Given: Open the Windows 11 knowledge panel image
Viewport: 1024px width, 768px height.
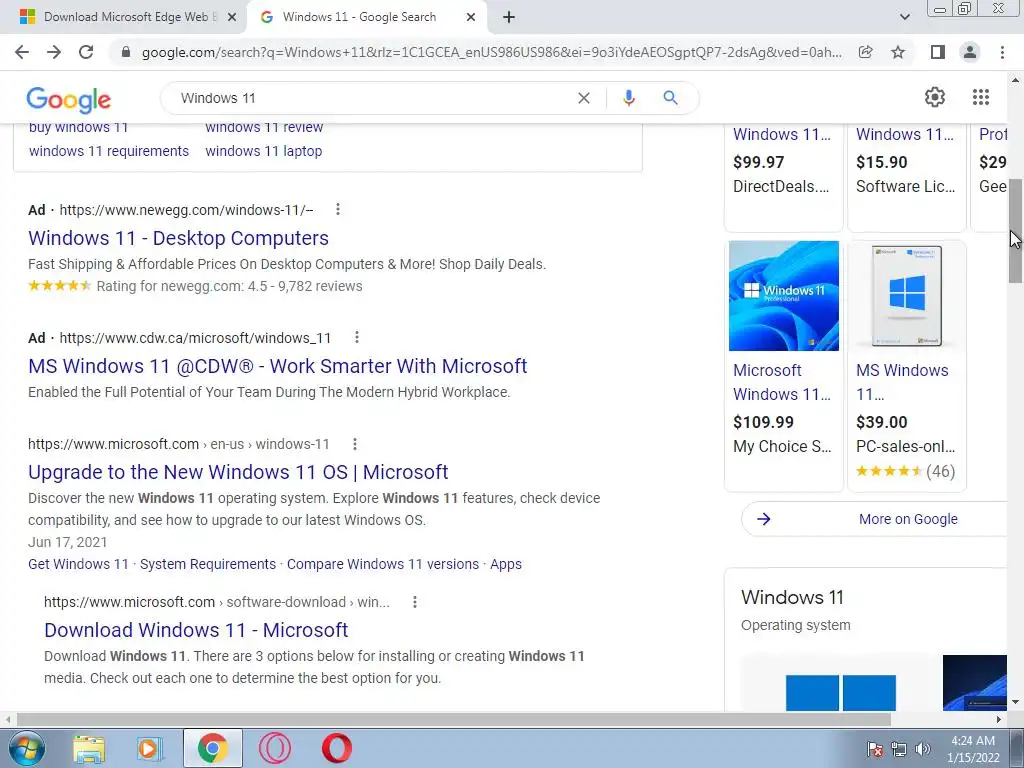Looking at the screenshot, I should click(x=840, y=682).
